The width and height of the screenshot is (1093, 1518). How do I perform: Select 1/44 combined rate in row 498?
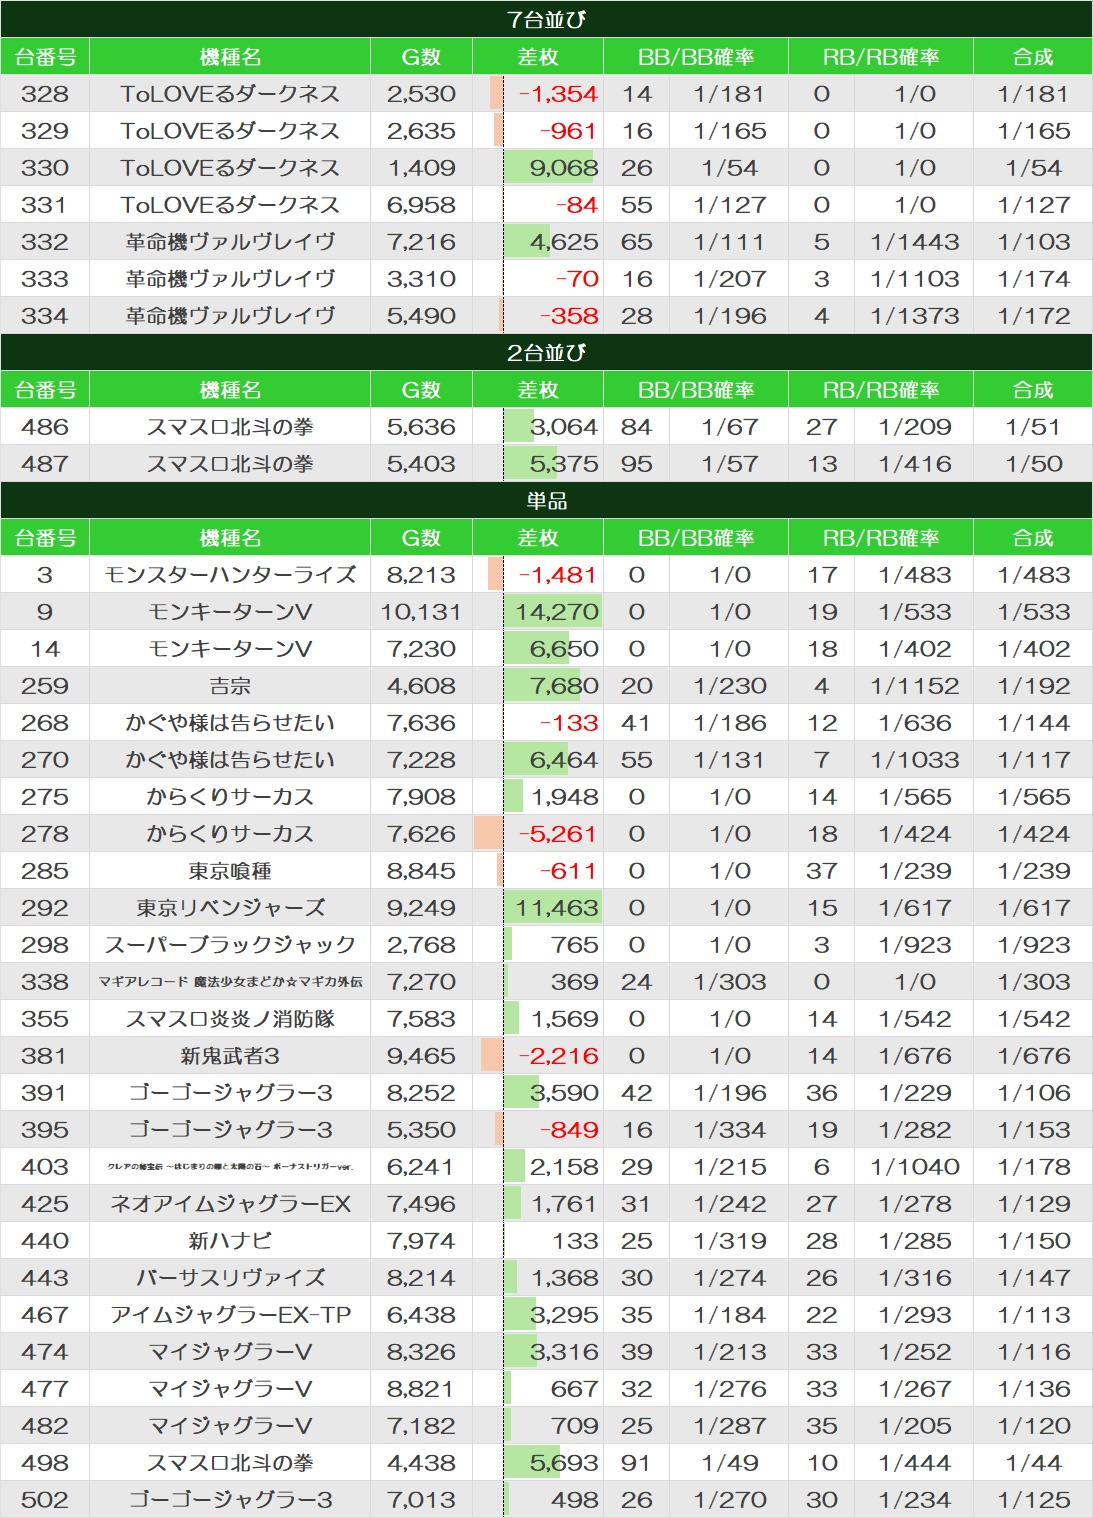[1033, 1463]
